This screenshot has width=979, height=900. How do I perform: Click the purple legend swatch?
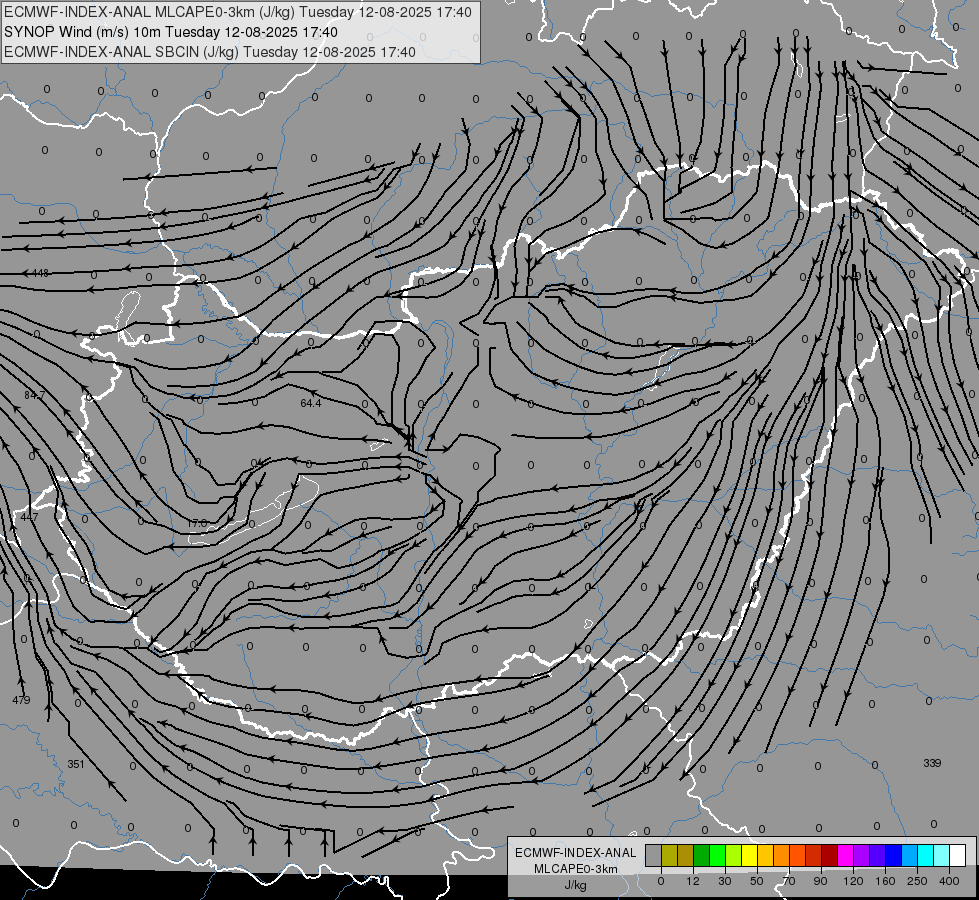(862, 855)
